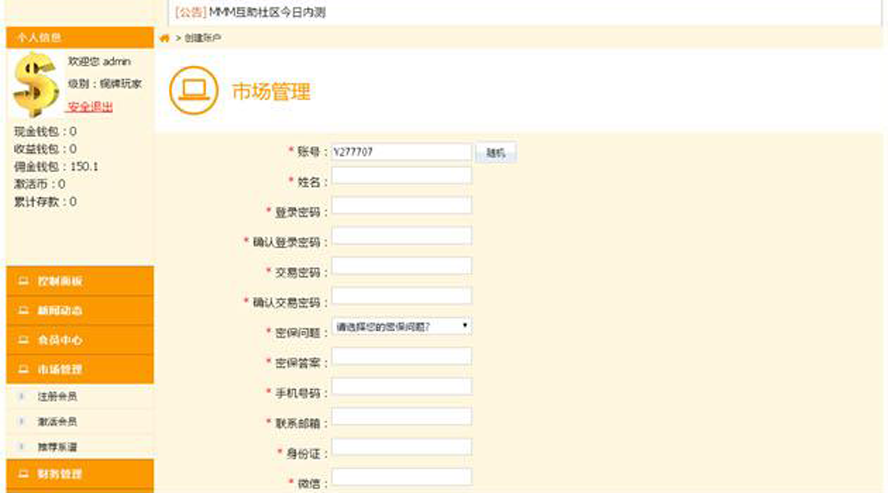
Task: Open the 新闻动态 menu section
Action: tap(80, 310)
